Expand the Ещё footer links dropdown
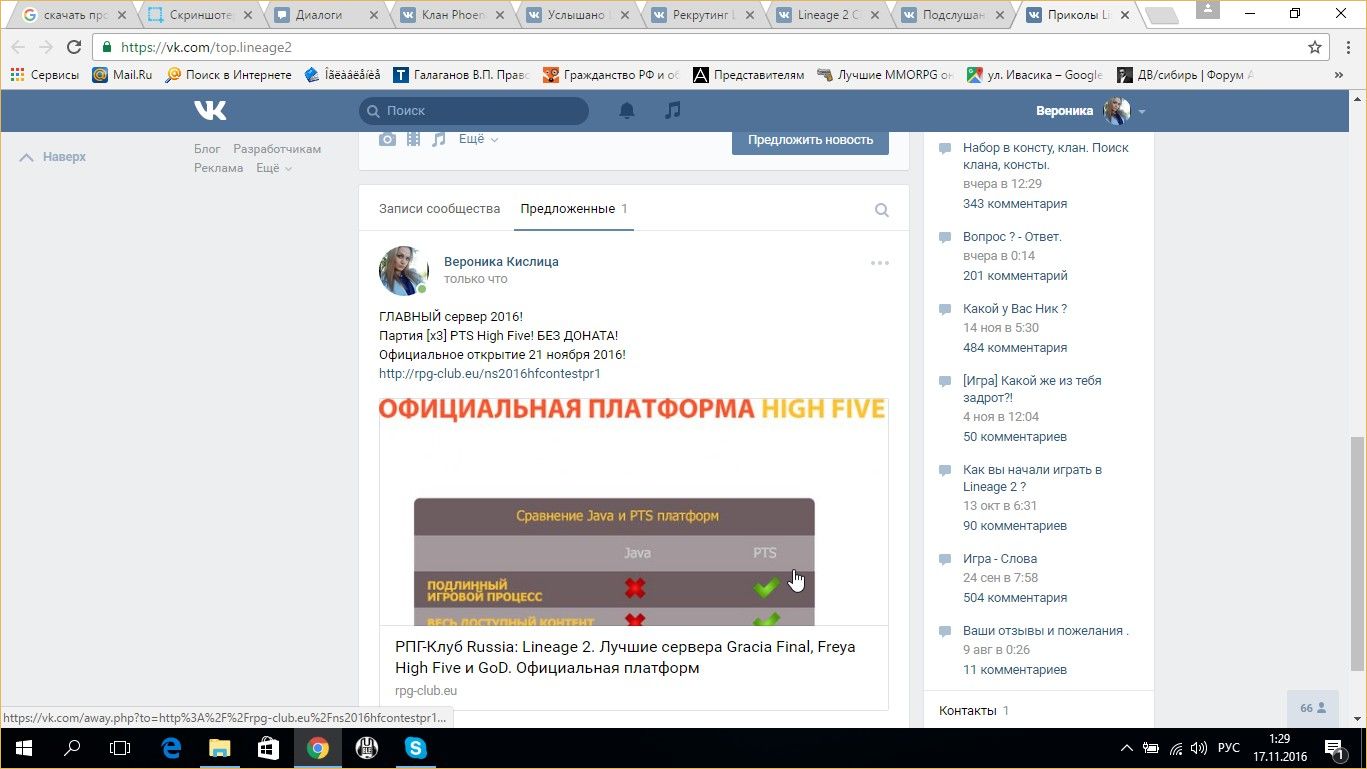1367x769 pixels. click(273, 168)
